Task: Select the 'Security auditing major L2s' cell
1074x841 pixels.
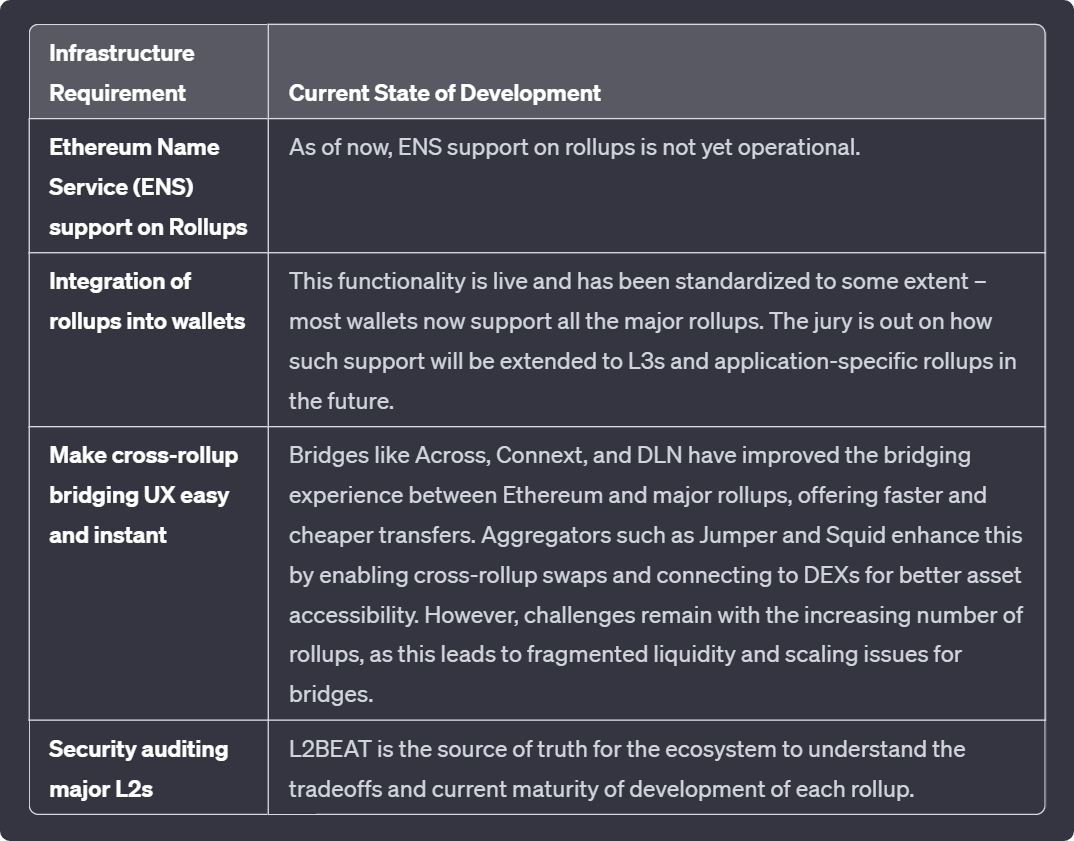Action: pos(138,769)
